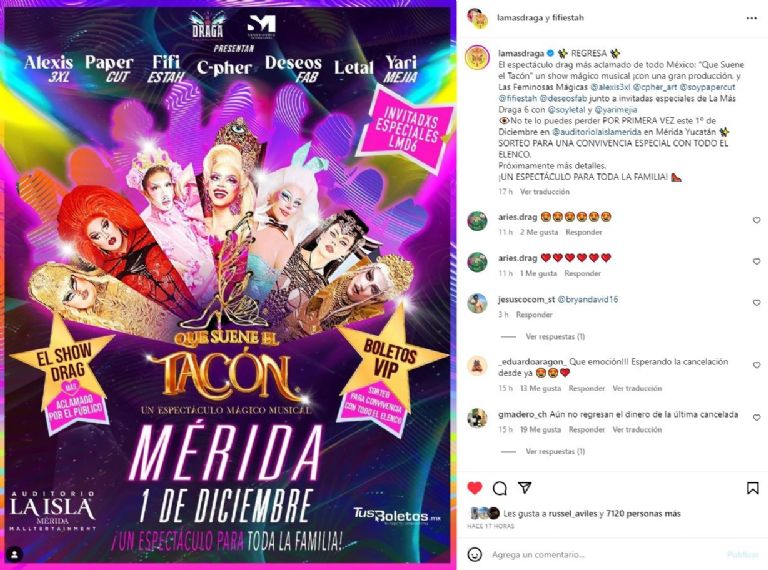Open the three-dot more options menu
Screen dimensions: 768x570
751,18
